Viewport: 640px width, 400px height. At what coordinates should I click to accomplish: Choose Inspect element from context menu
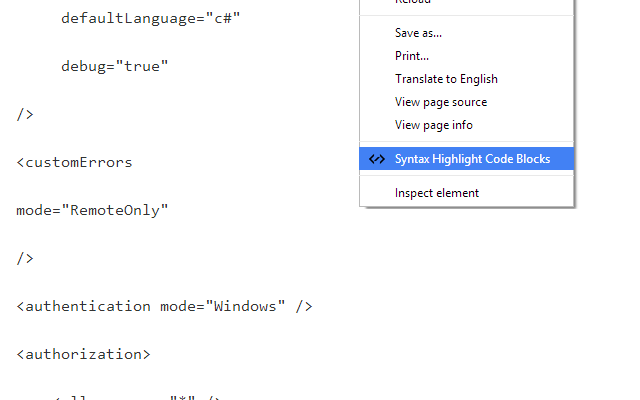pyautogui.click(x=437, y=193)
